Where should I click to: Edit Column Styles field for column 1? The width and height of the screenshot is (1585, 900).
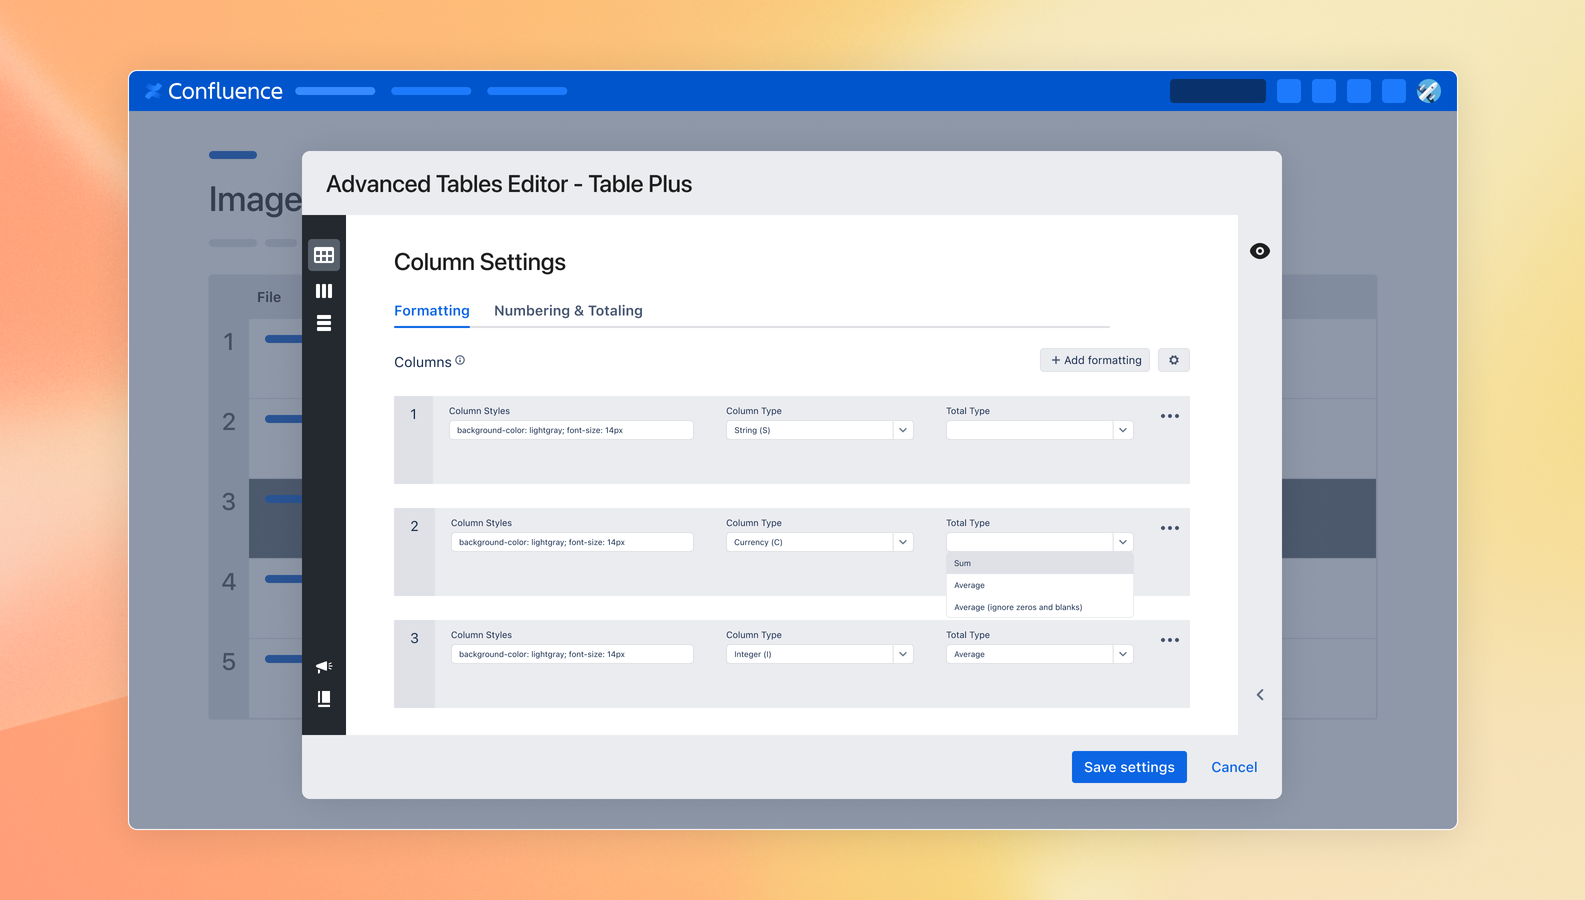click(571, 430)
